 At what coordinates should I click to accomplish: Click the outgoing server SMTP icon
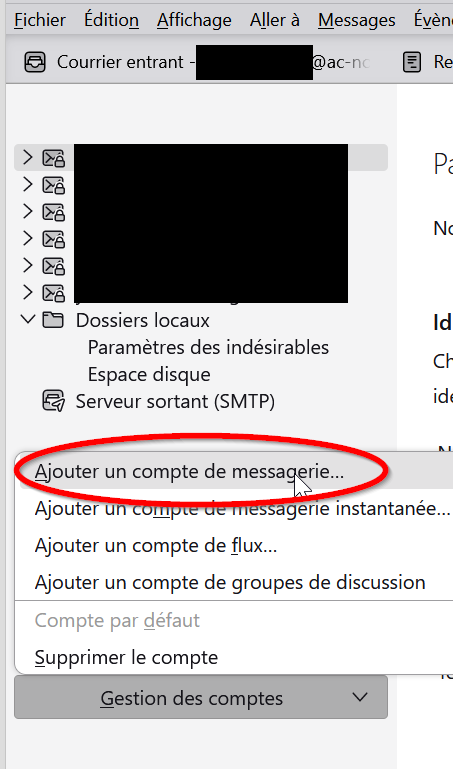[x=53, y=401]
